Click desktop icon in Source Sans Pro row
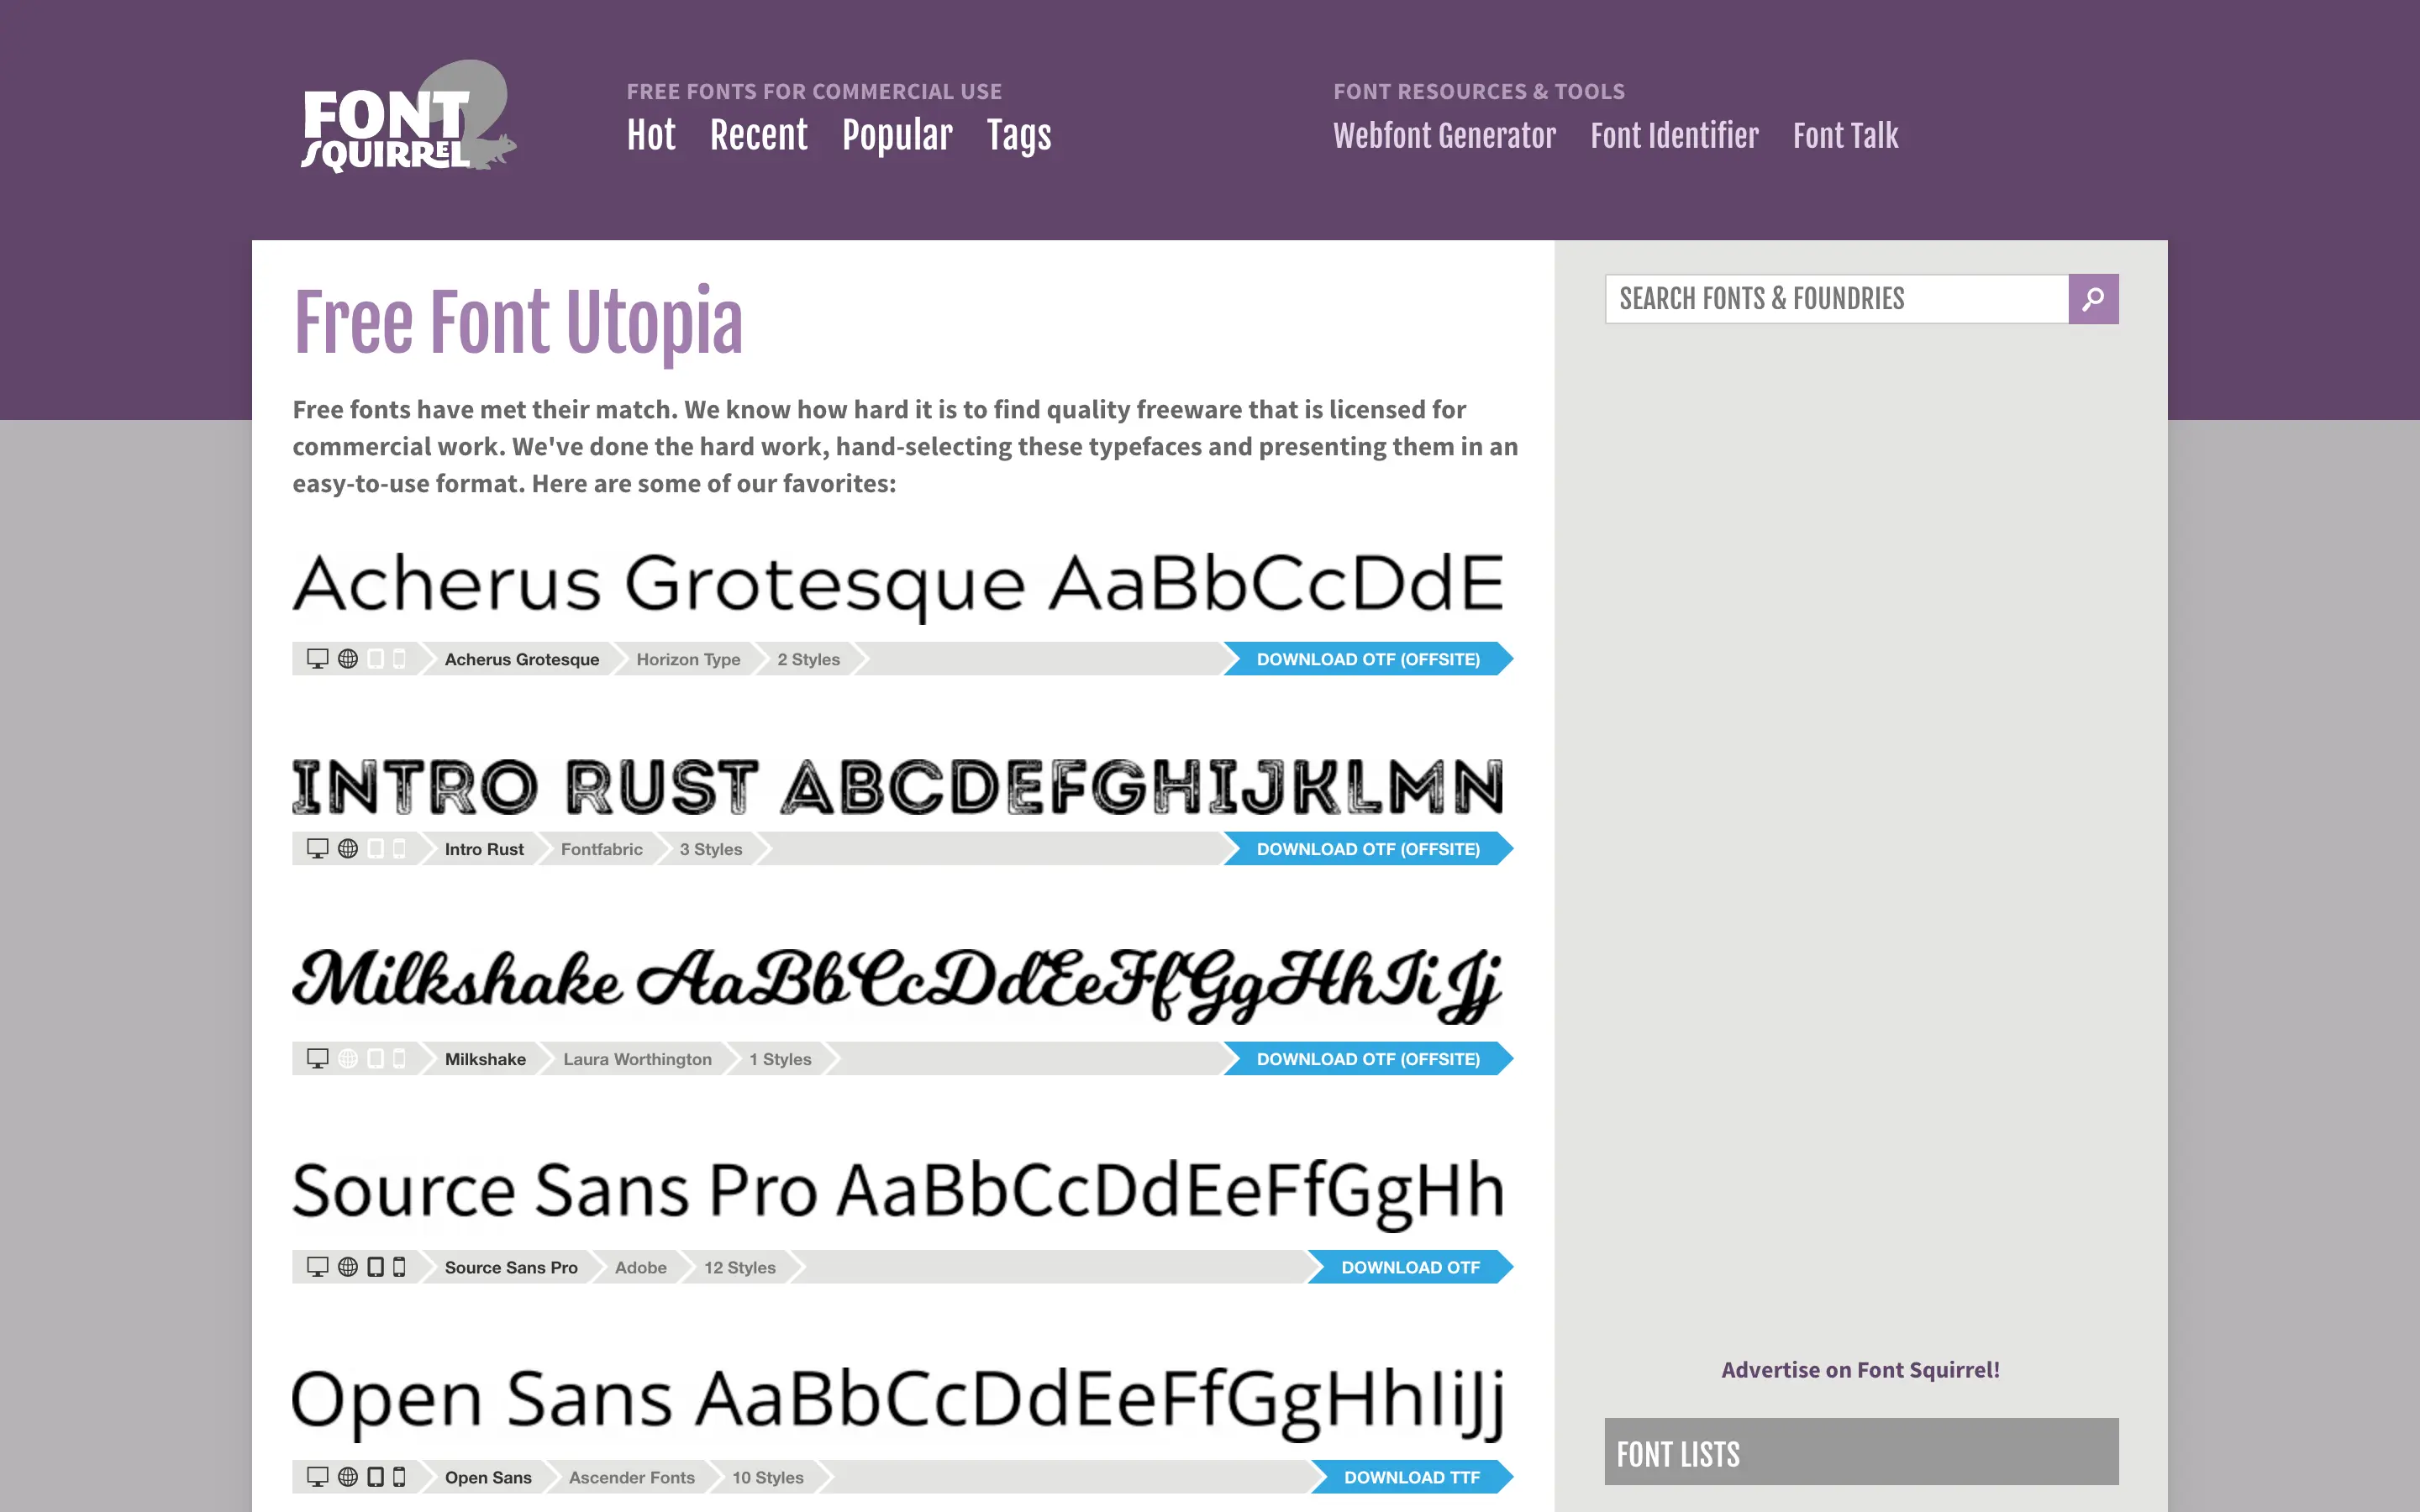Image resolution: width=2420 pixels, height=1512 pixels. click(318, 1267)
